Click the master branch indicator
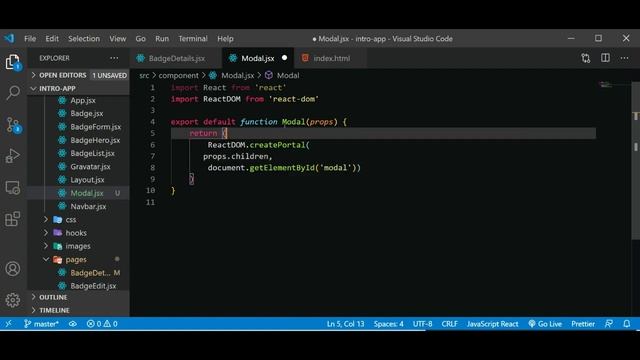This screenshot has height=360, width=640. [x=41, y=324]
